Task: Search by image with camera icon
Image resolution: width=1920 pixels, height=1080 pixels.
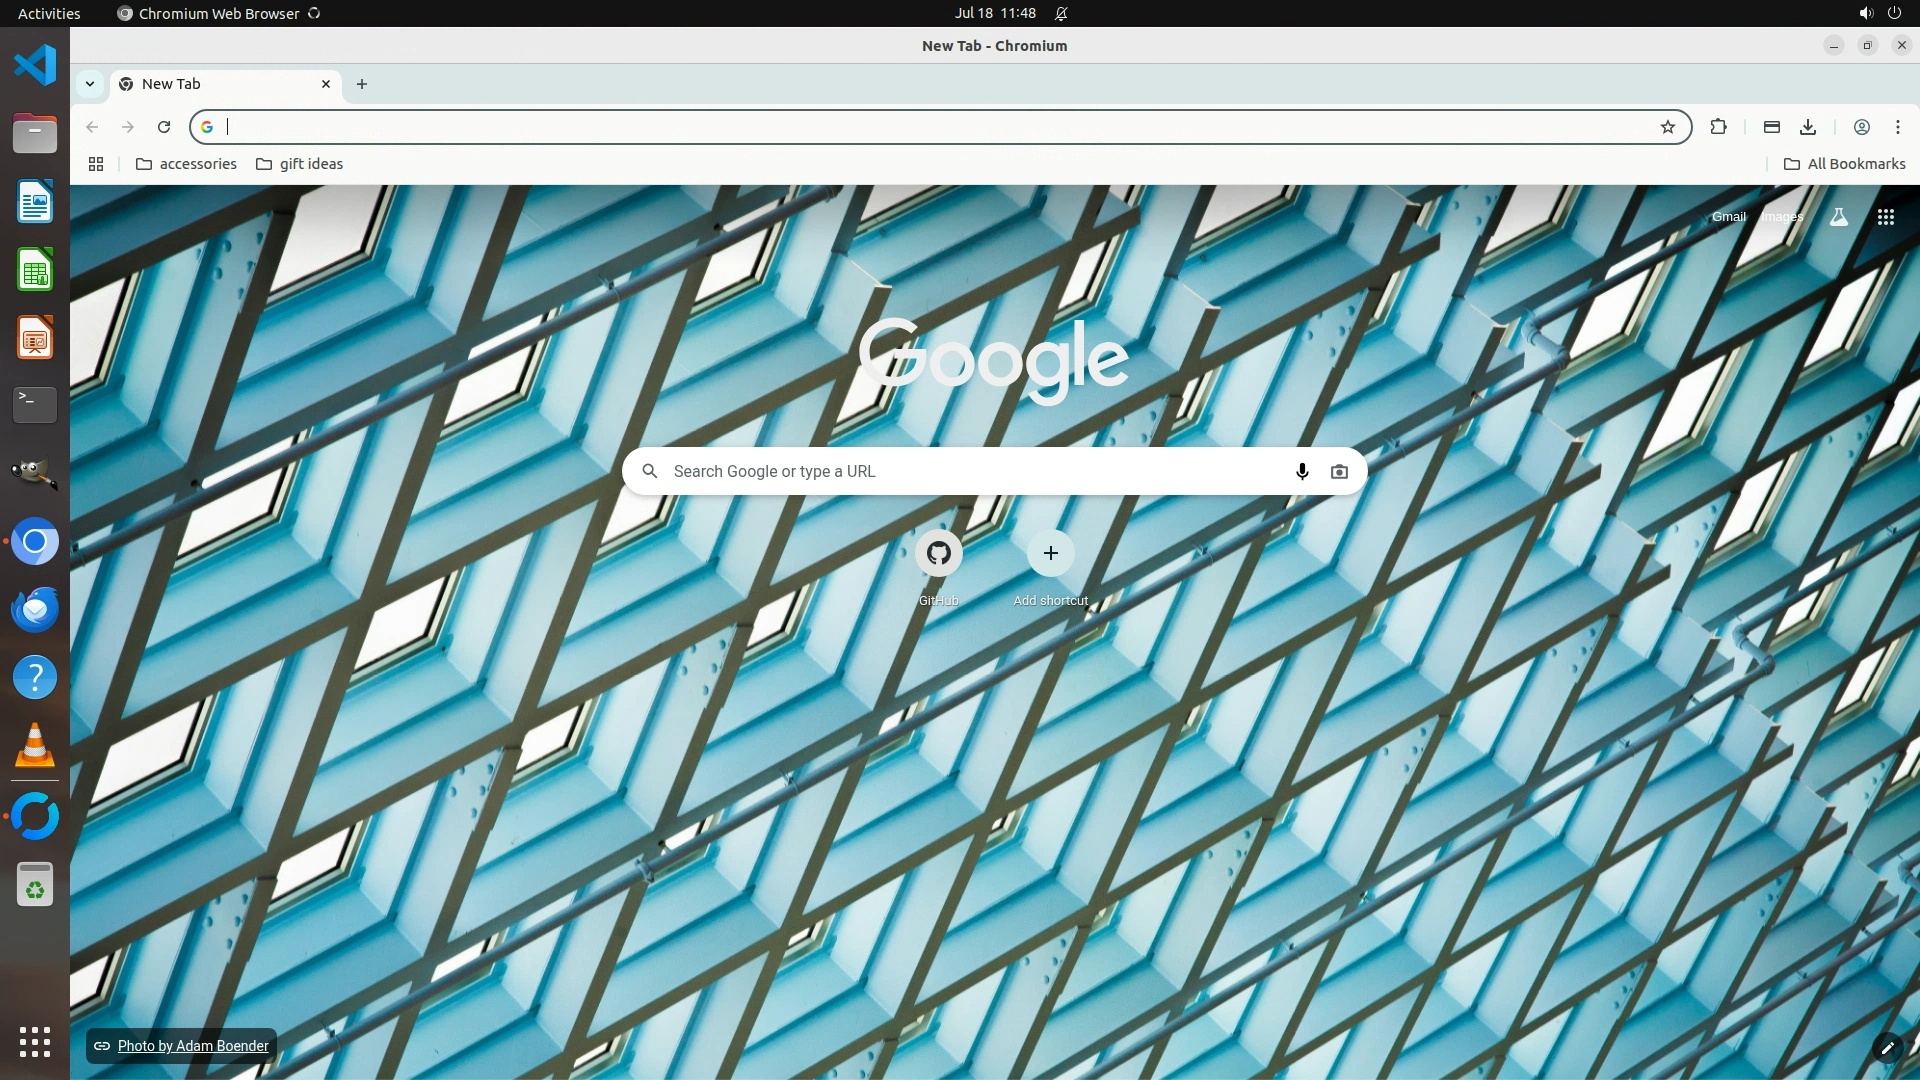Action: (1339, 471)
